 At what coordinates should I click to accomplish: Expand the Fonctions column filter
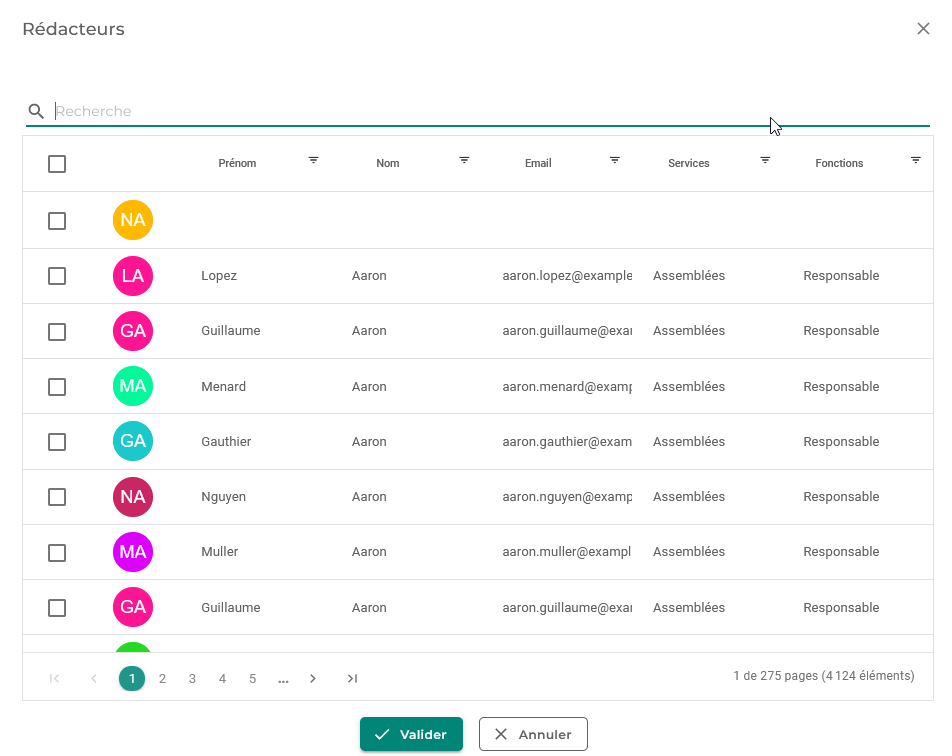915,160
